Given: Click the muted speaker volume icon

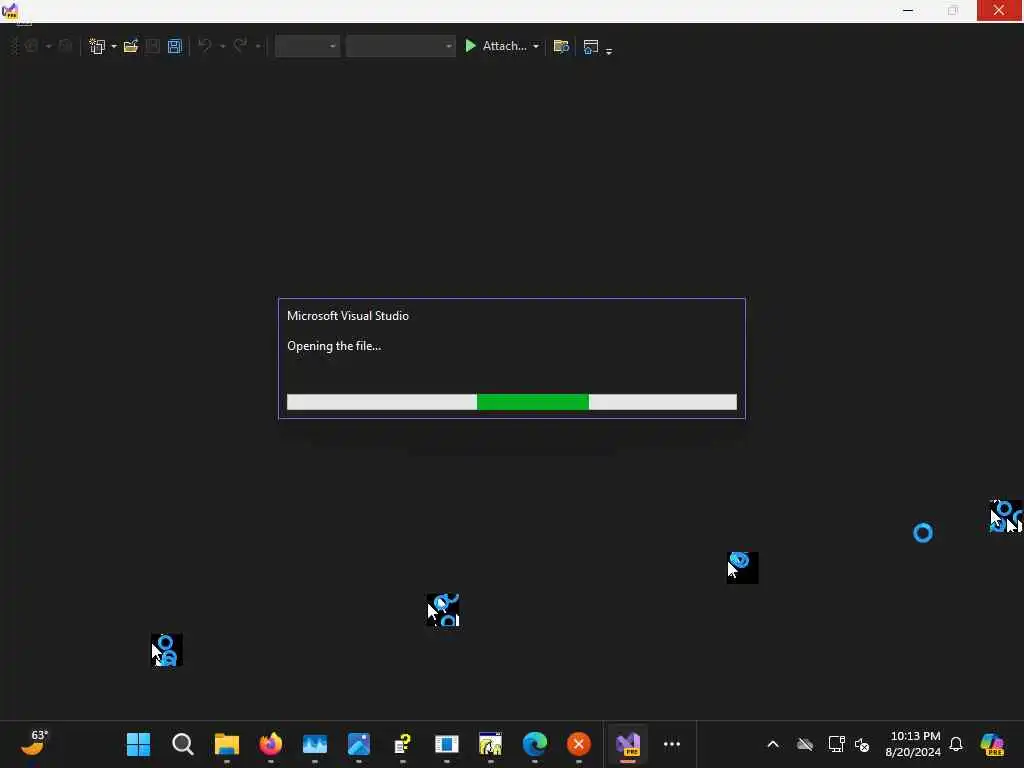Looking at the screenshot, I should pos(862,744).
